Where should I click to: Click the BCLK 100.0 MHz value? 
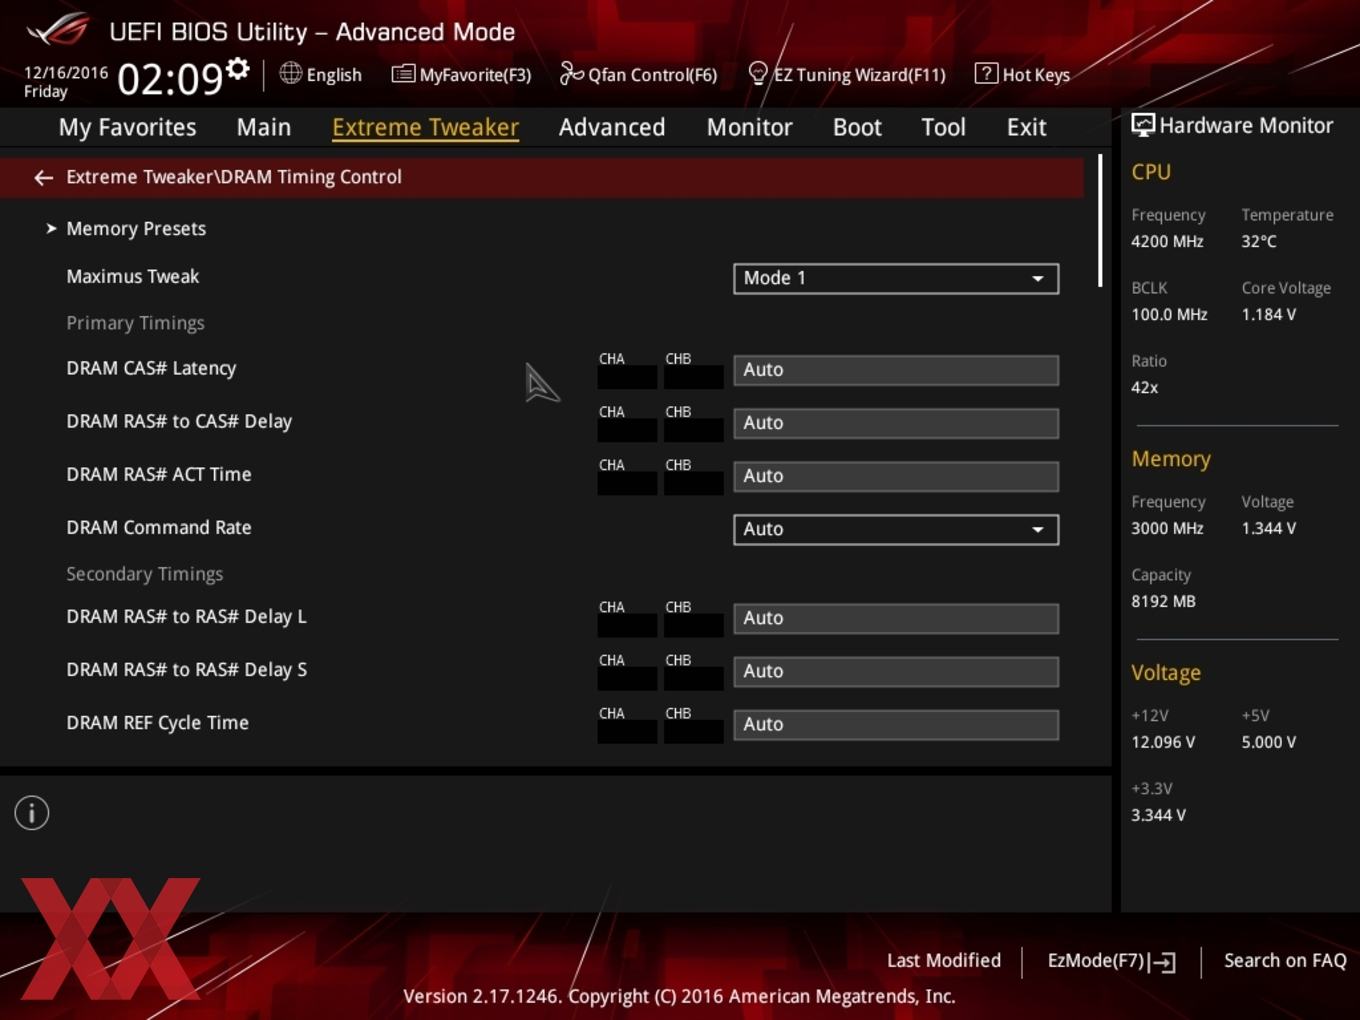[1169, 314]
